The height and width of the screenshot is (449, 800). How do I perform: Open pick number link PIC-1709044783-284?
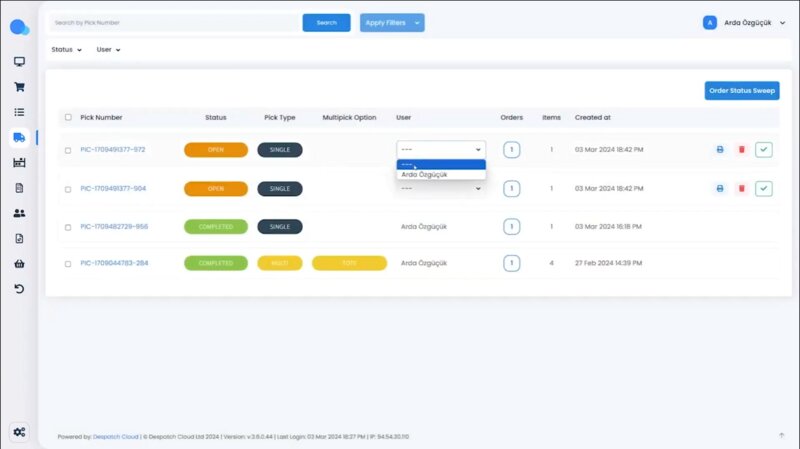pos(114,263)
